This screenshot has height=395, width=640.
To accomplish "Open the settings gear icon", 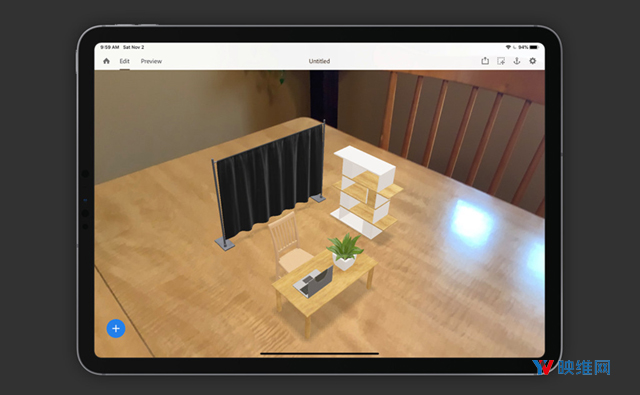I will point(533,61).
